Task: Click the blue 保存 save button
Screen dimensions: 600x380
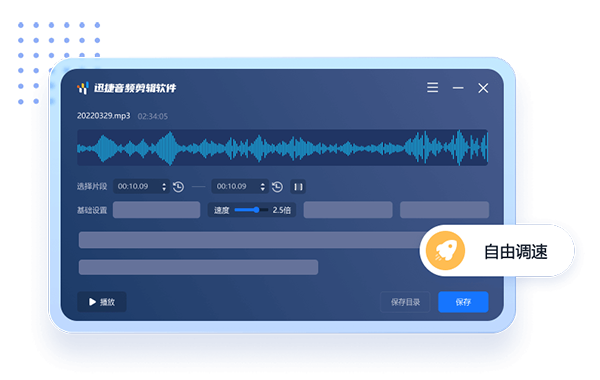Action: pyautogui.click(x=463, y=302)
